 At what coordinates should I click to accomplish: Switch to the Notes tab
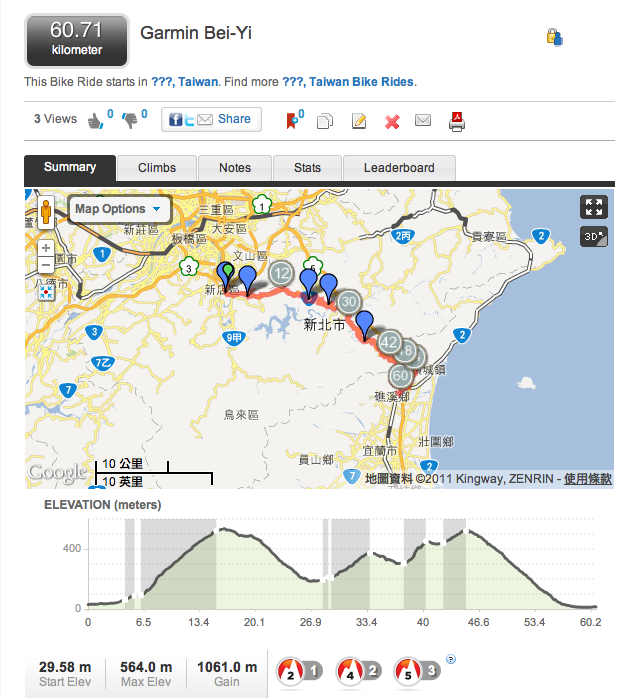pyautogui.click(x=235, y=168)
